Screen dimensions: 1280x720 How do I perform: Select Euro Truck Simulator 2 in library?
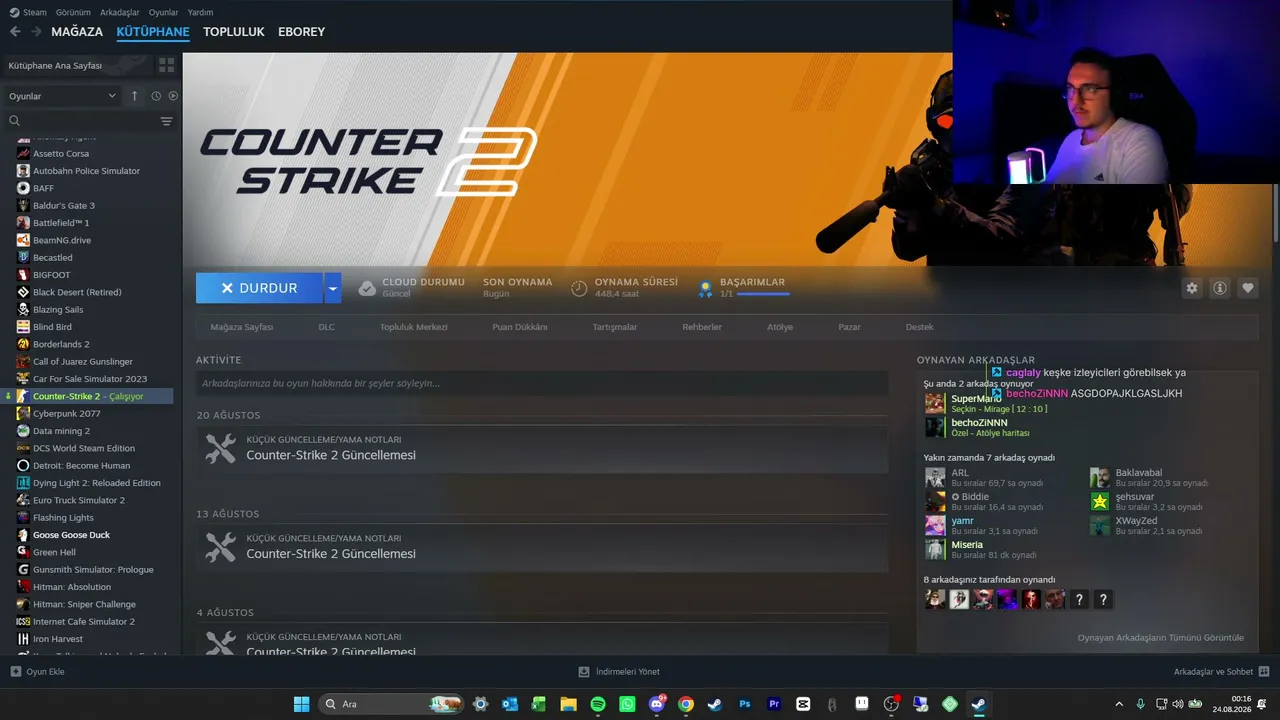tap(79, 500)
